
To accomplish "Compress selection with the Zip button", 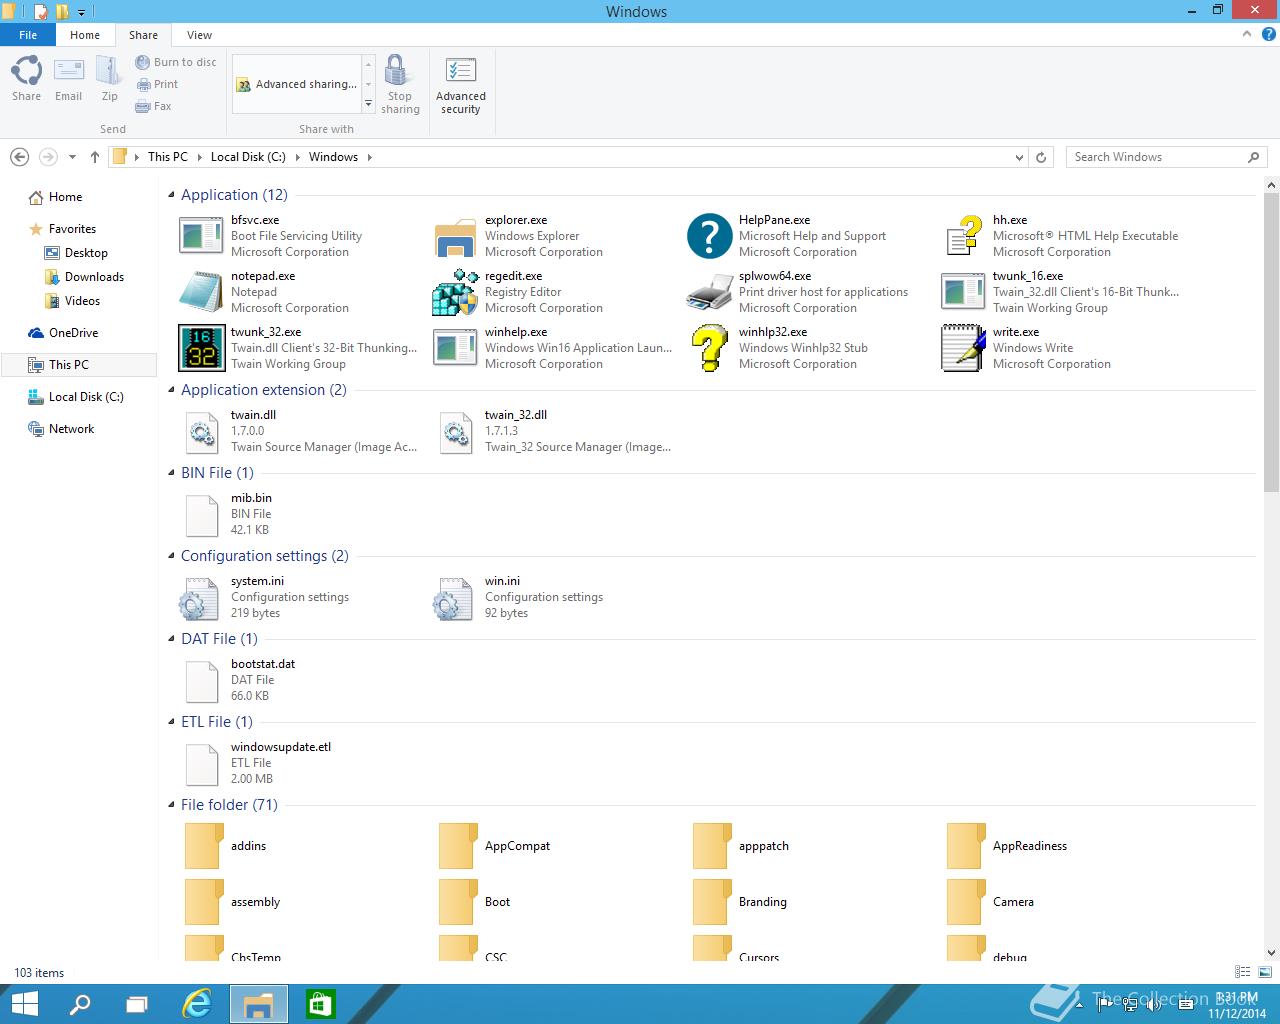I will (x=109, y=78).
